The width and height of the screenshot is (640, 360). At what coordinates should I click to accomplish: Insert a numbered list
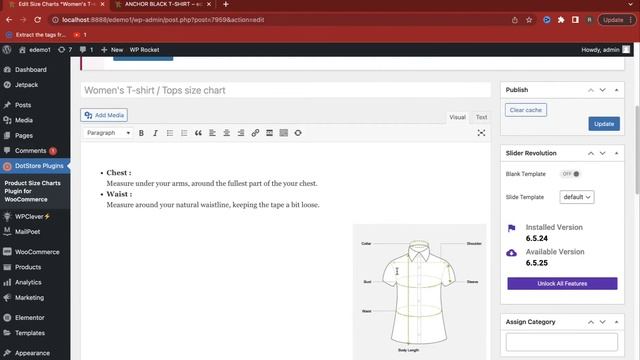pyautogui.click(x=184, y=133)
